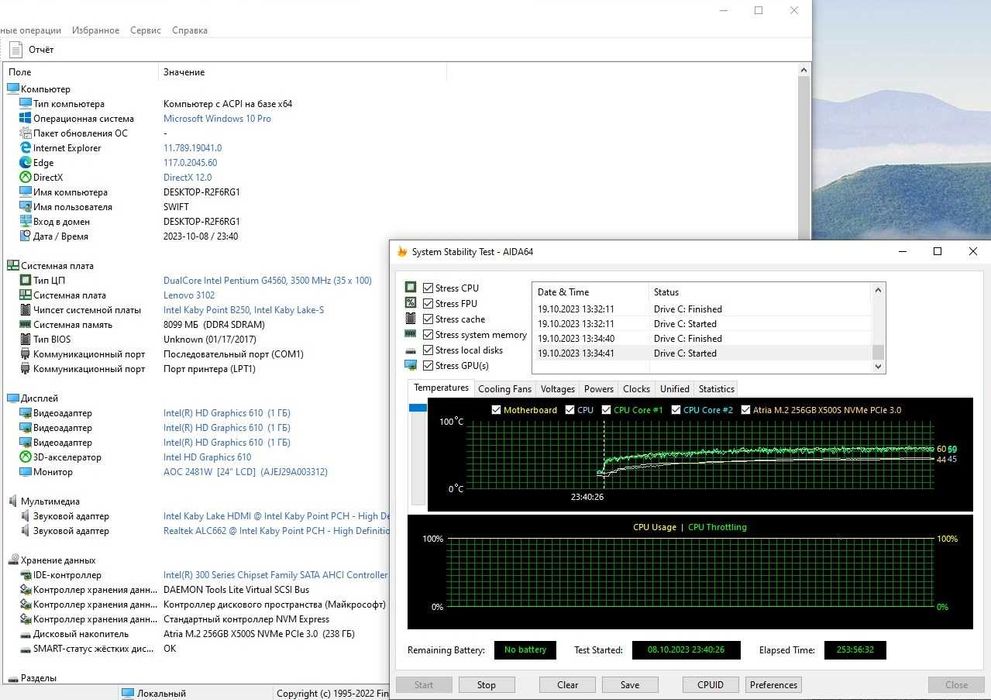This screenshot has height=700, width=991.
Task: Toggle the CPU Core #1 graph checkbox
Action: pos(606,410)
